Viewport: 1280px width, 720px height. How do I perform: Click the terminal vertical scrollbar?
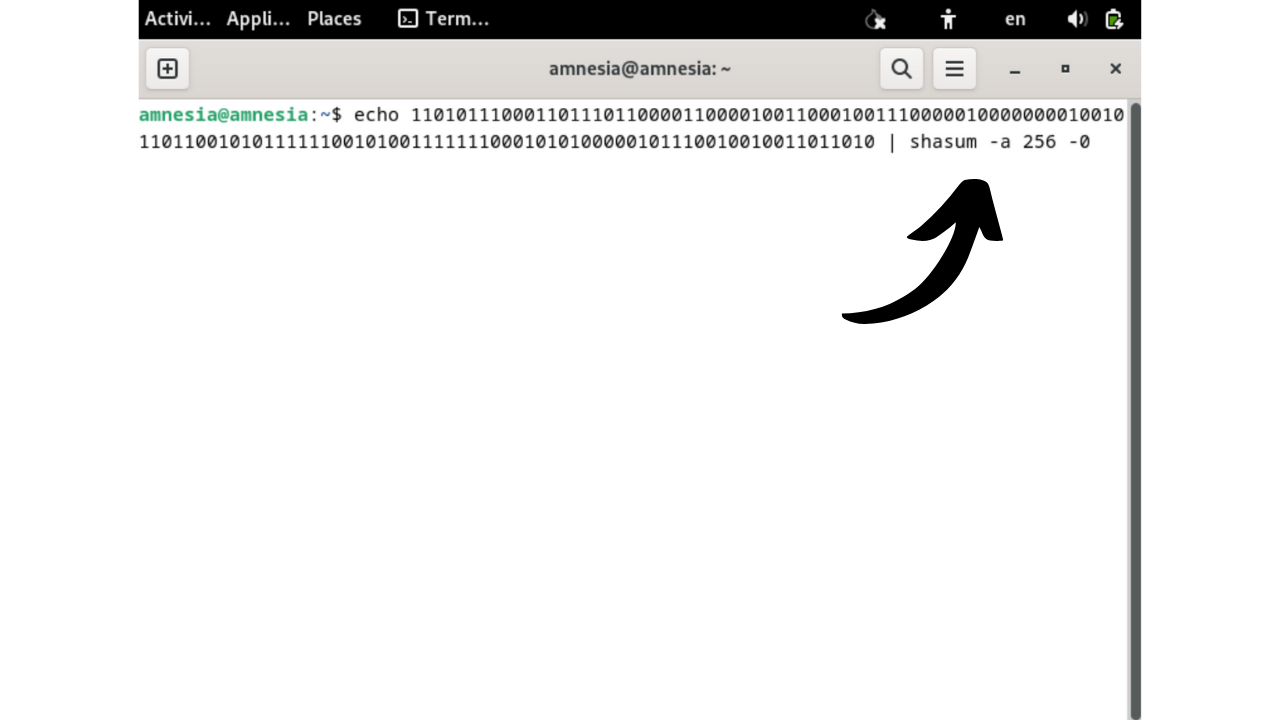coord(1134,410)
